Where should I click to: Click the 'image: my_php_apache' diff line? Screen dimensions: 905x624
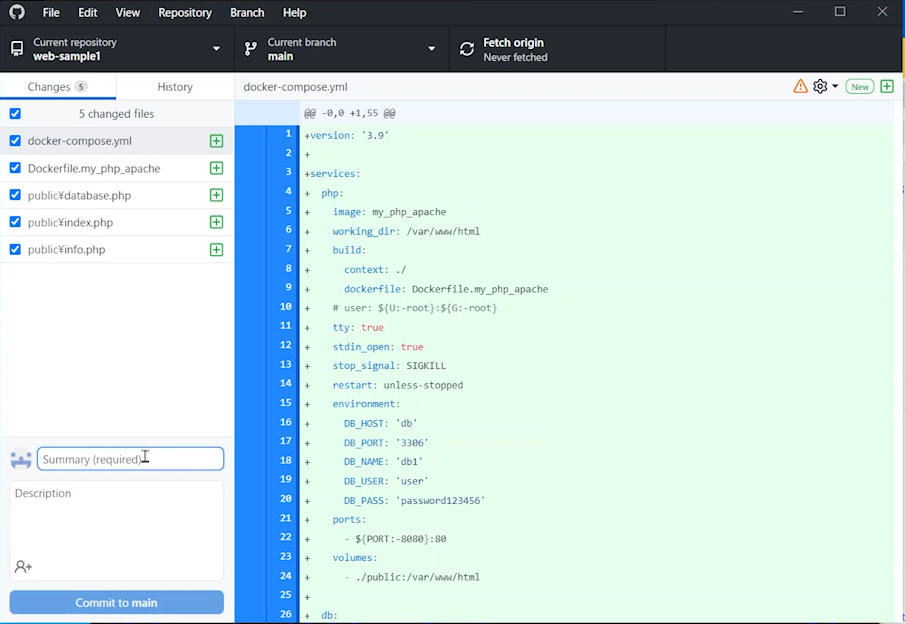tap(597, 212)
